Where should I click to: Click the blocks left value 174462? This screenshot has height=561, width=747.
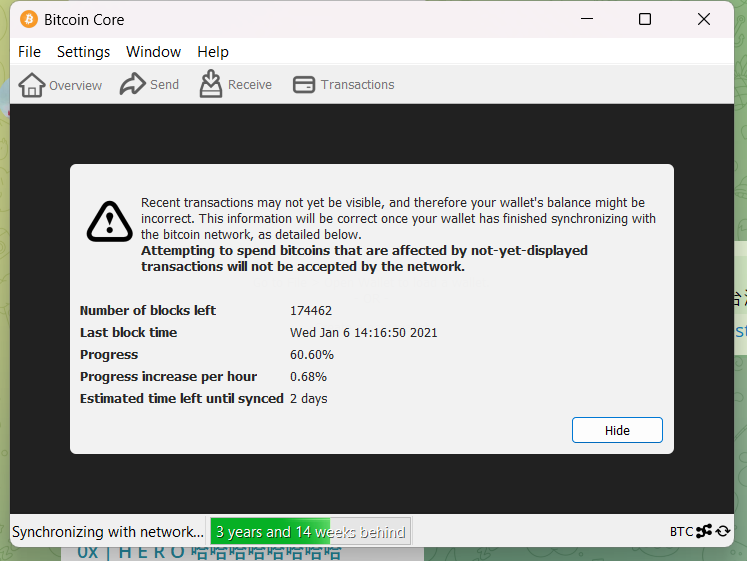pyautogui.click(x=311, y=311)
